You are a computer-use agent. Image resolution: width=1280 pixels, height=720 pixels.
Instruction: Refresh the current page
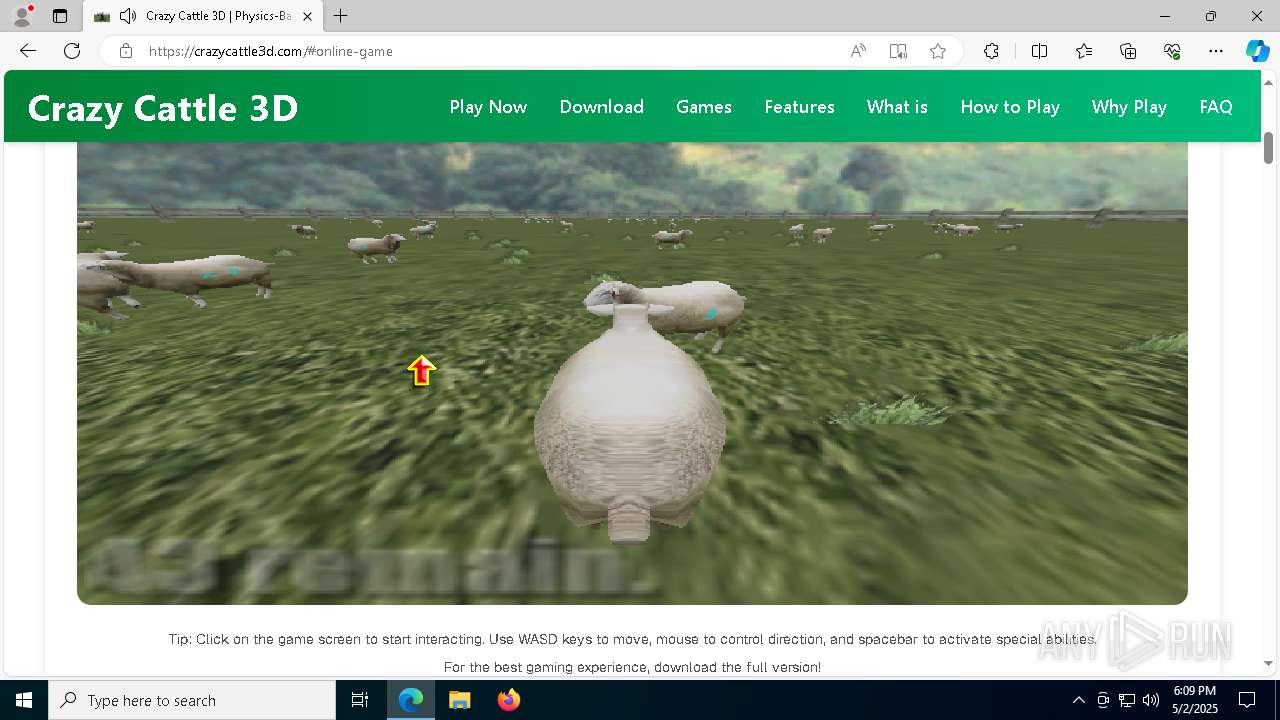pos(72,51)
